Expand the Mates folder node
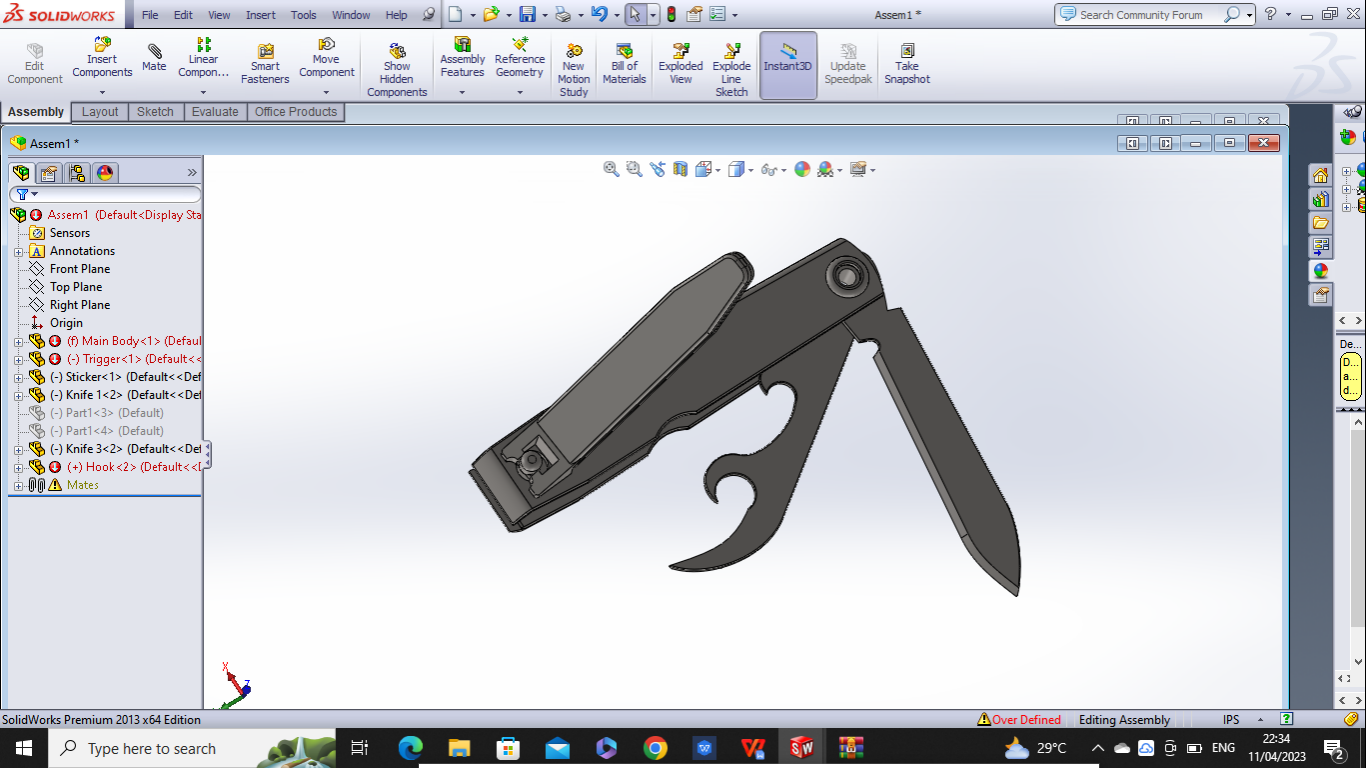 18,485
